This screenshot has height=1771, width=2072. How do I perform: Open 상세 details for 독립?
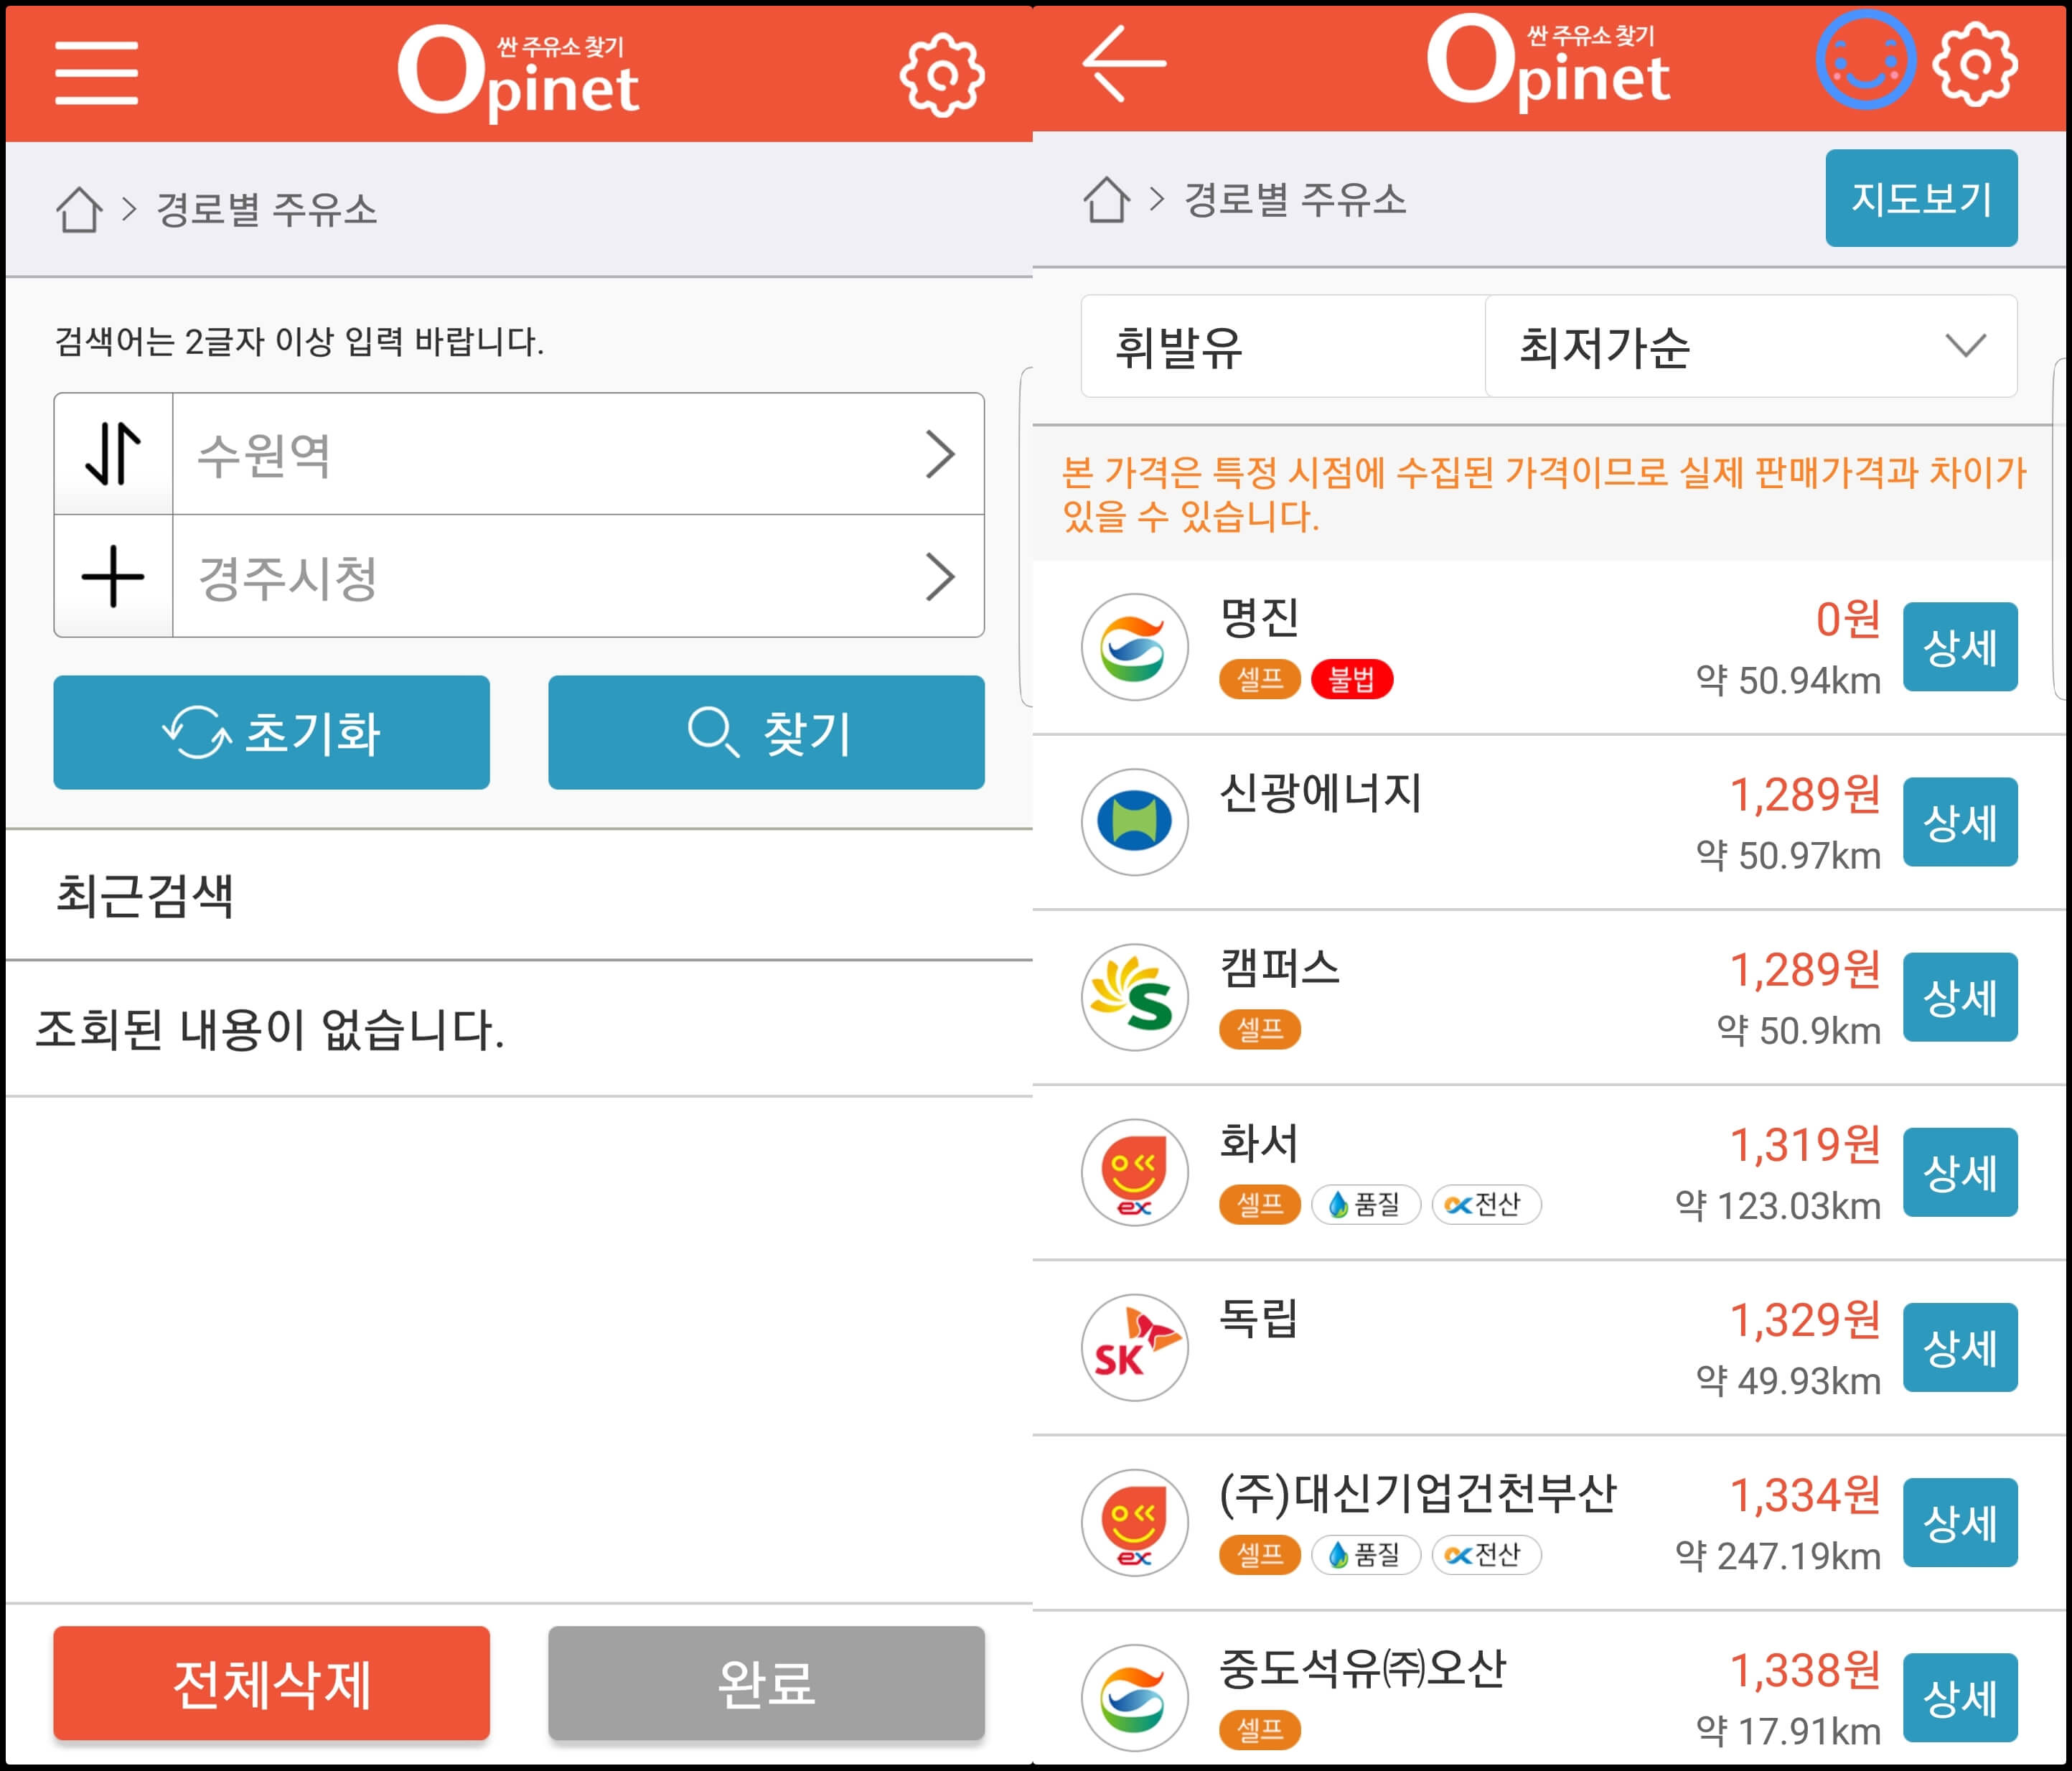pyautogui.click(x=1960, y=1347)
